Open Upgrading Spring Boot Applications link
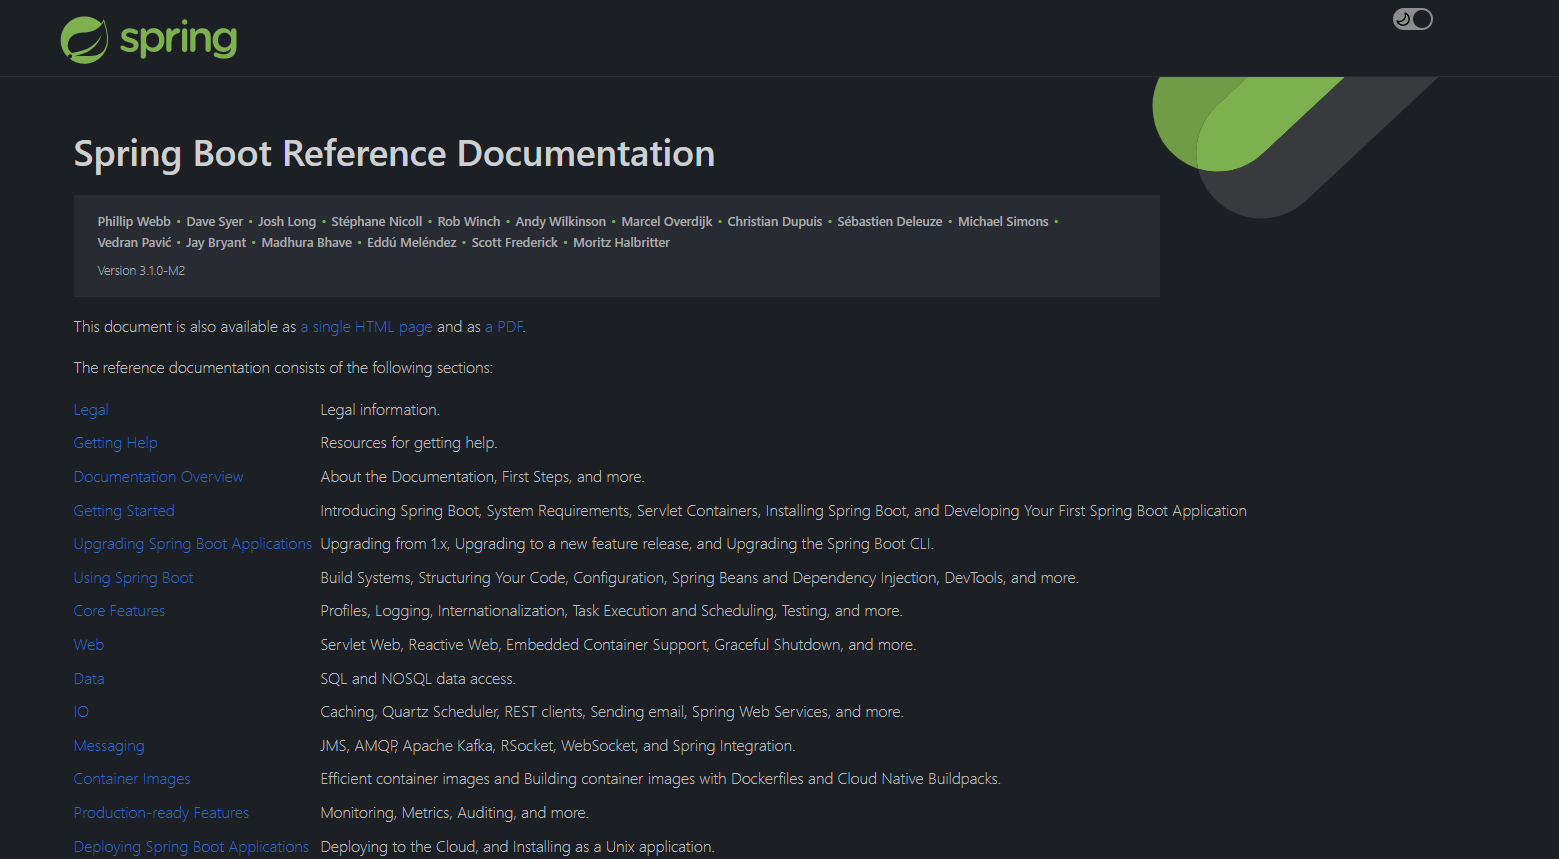Viewport: 1559px width, 859px height. coord(192,544)
